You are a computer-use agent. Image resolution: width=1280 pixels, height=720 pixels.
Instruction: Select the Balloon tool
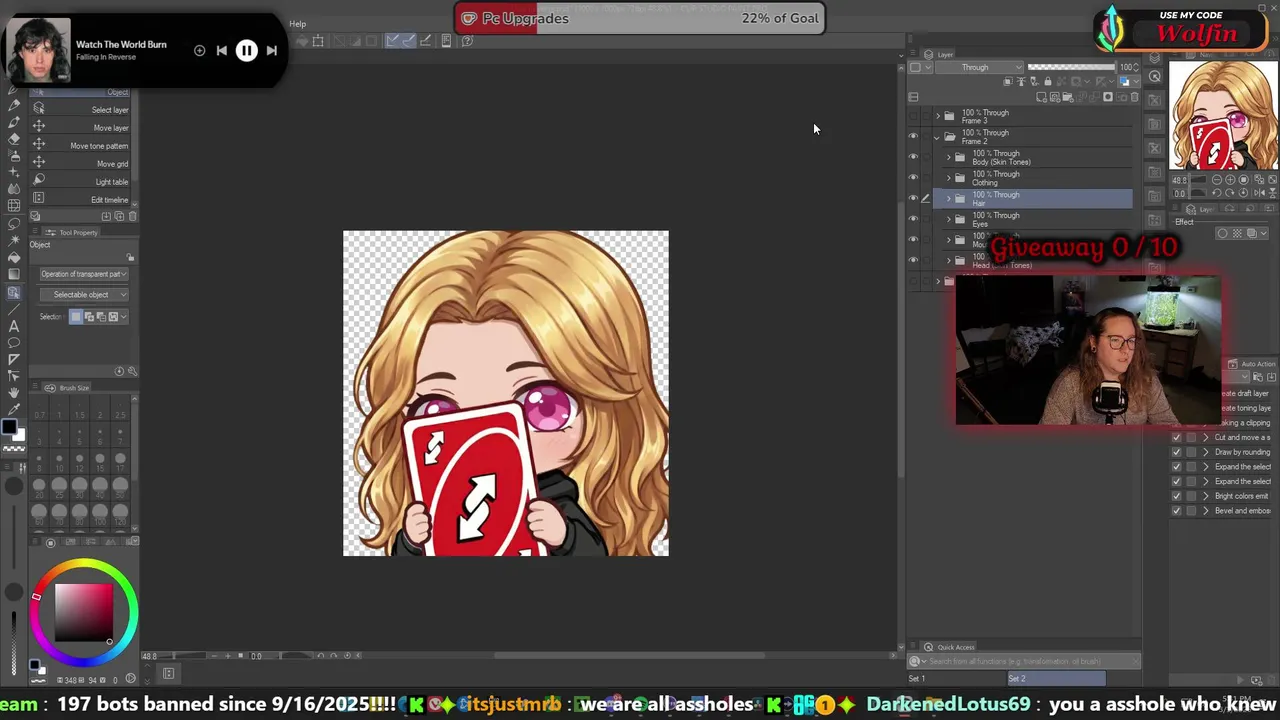click(14, 342)
